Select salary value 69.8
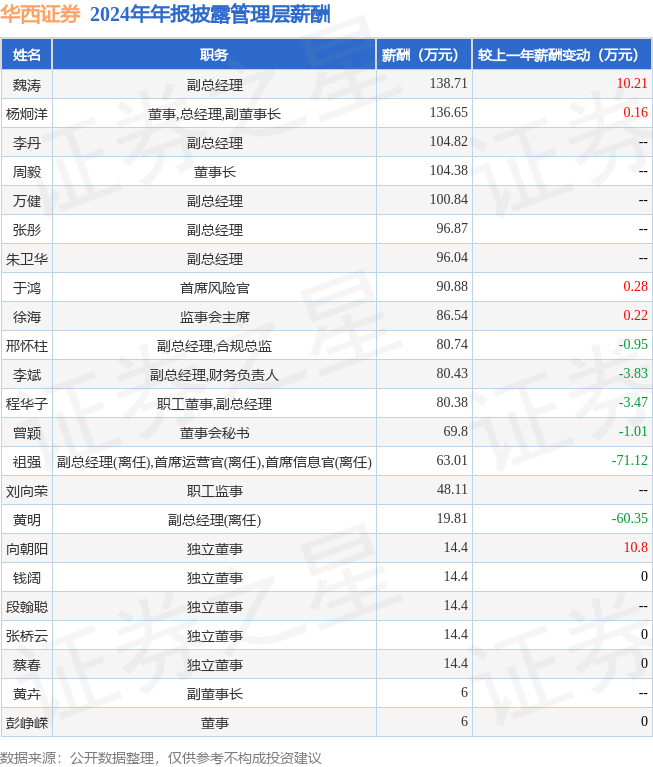This screenshot has height=767, width=653. (455, 431)
